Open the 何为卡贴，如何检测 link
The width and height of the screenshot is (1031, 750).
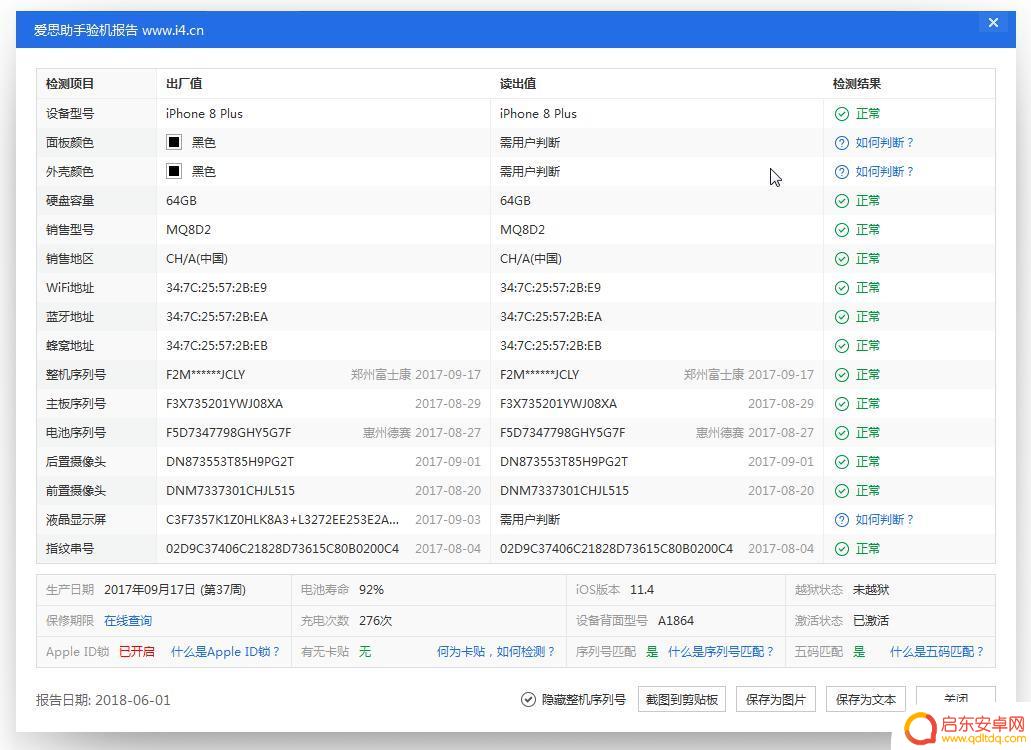tap(496, 651)
